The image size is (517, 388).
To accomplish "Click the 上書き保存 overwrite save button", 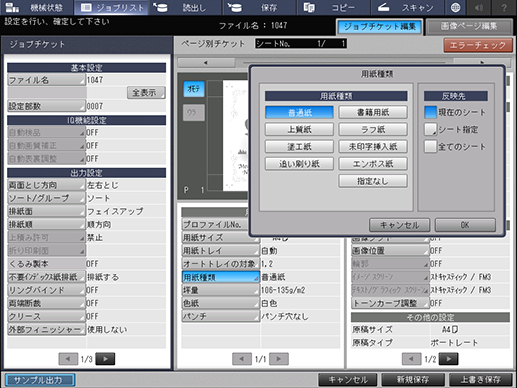I will pos(480,380).
